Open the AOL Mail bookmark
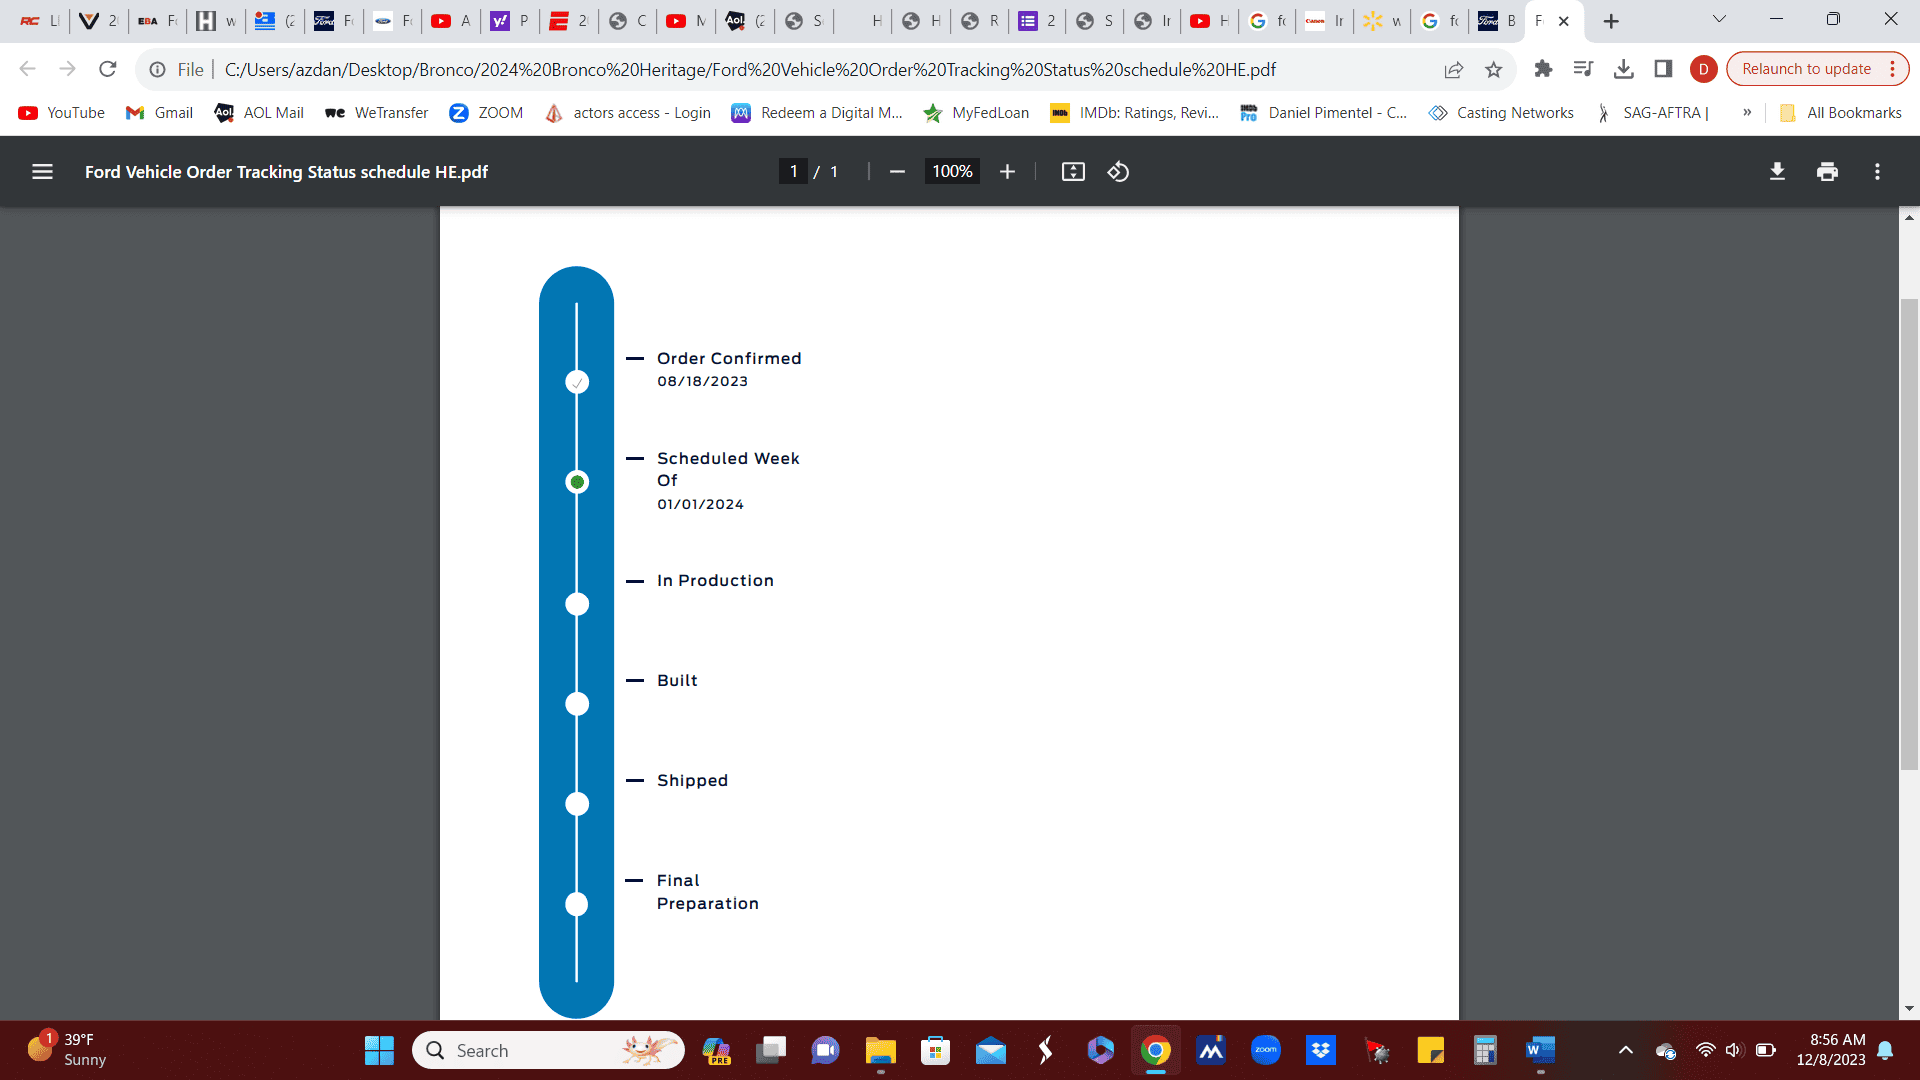This screenshot has width=1920, height=1080. pyautogui.click(x=259, y=113)
